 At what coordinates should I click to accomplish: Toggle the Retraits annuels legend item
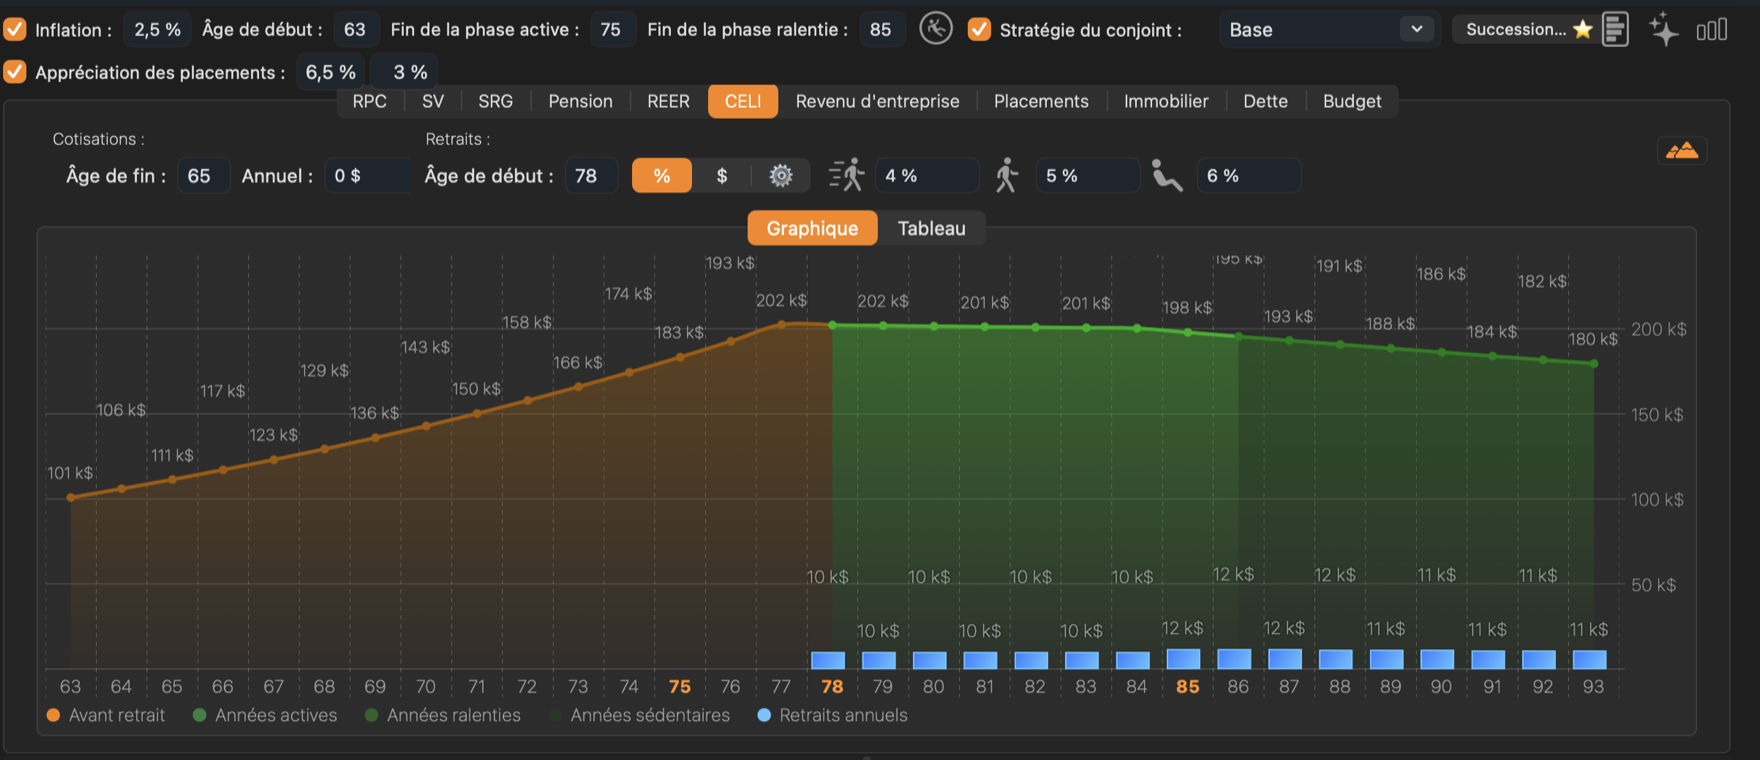pyautogui.click(x=833, y=715)
